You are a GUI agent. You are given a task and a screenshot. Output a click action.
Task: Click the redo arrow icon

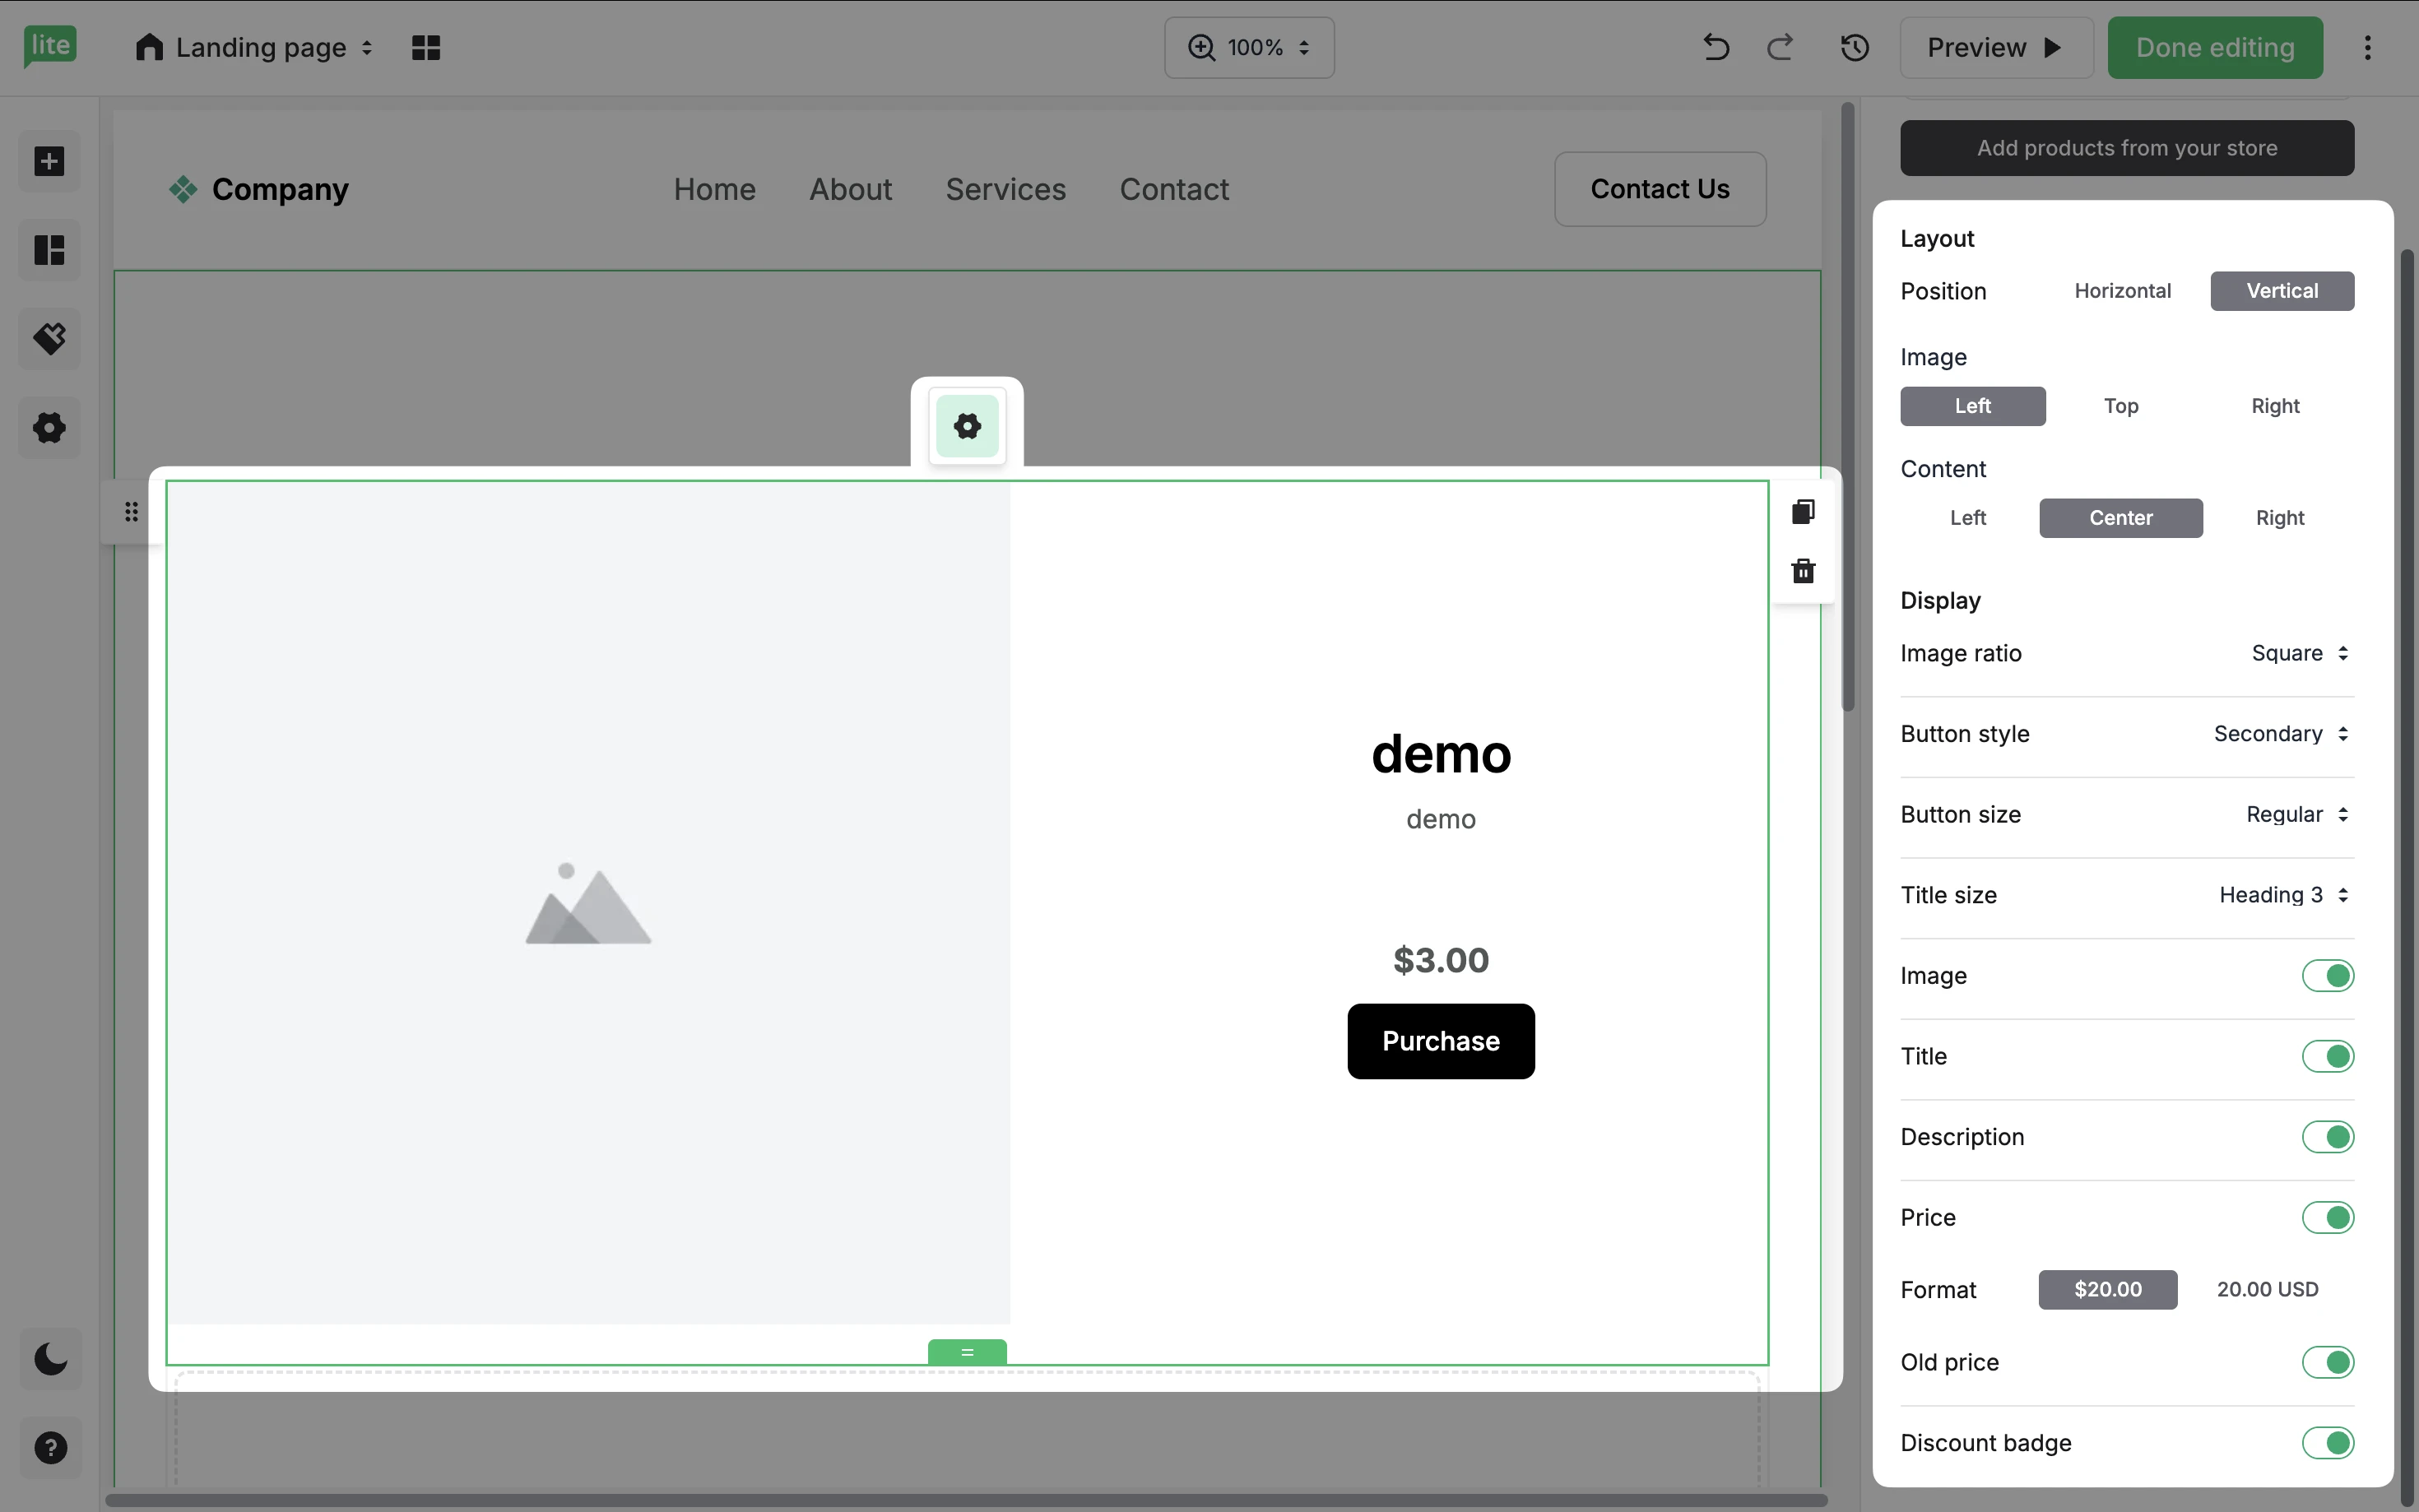(x=1780, y=47)
